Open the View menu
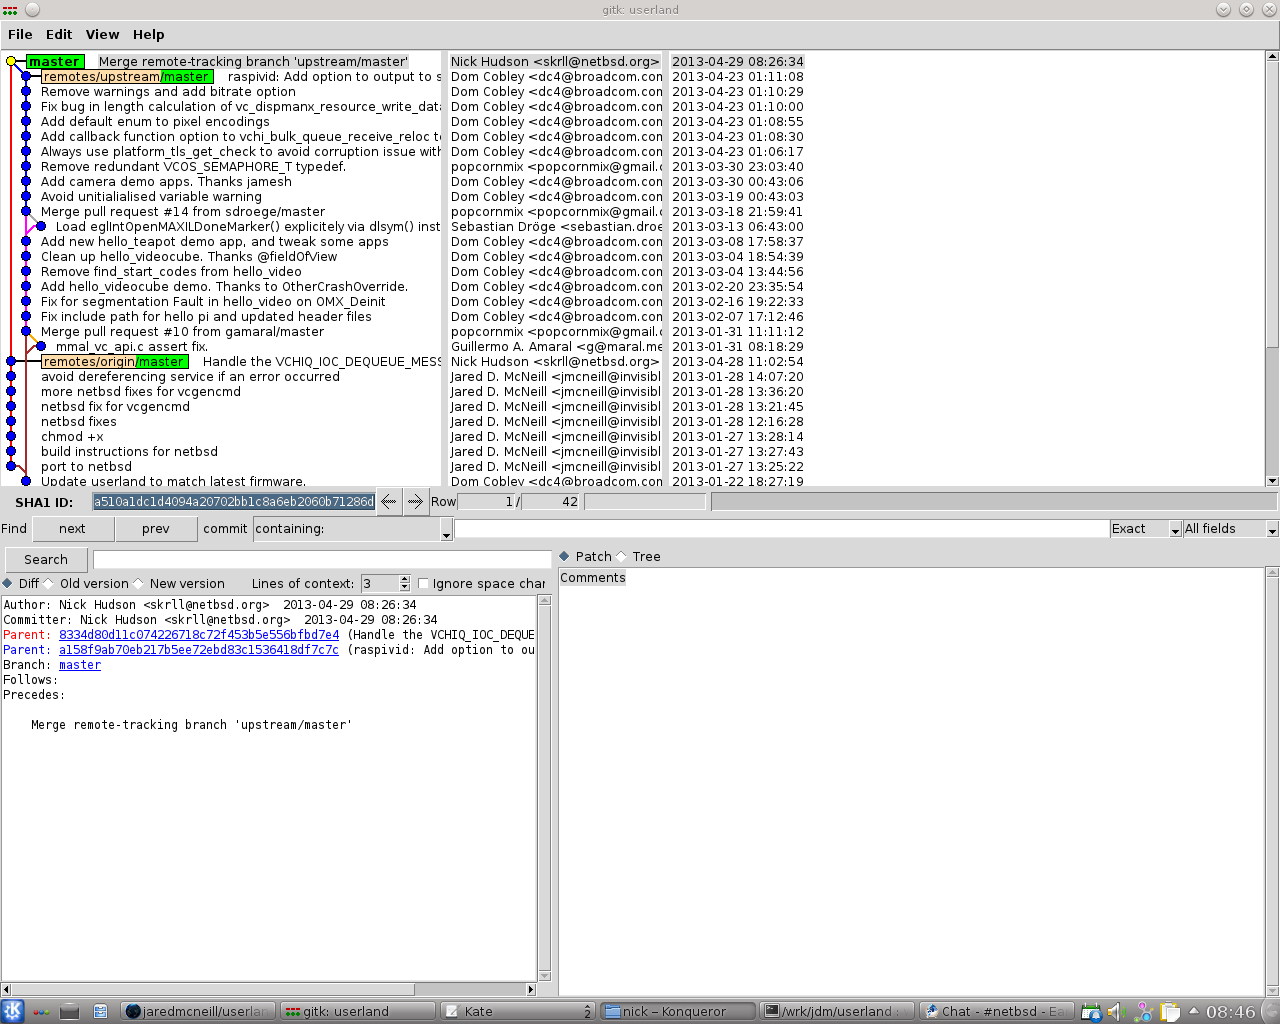The height and width of the screenshot is (1024, 1280). tap(102, 34)
